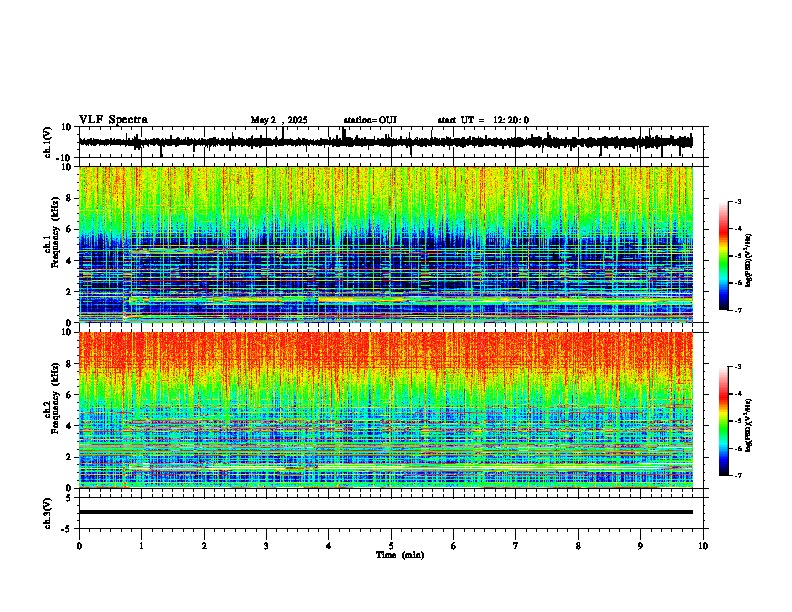Image resolution: width=792 pixels, height=612 pixels.
Task: Click the 'ch.1(V)' waveform axis label
Action: point(48,142)
